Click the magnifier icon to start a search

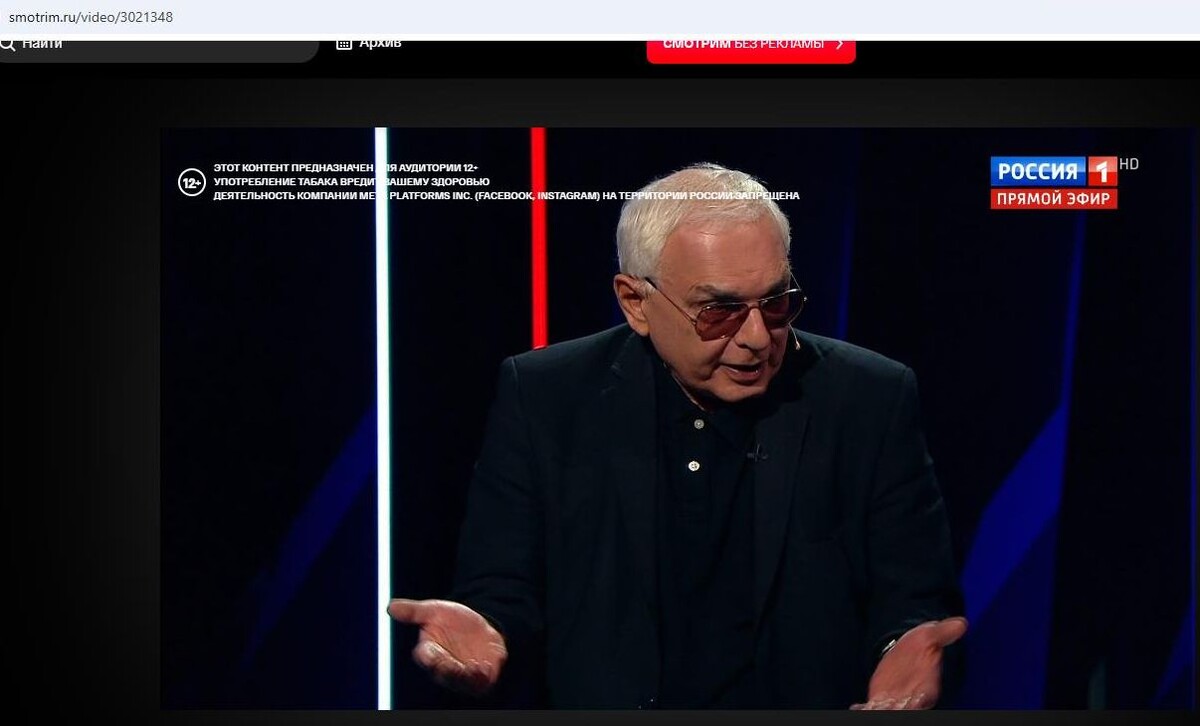[x=8, y=42]
